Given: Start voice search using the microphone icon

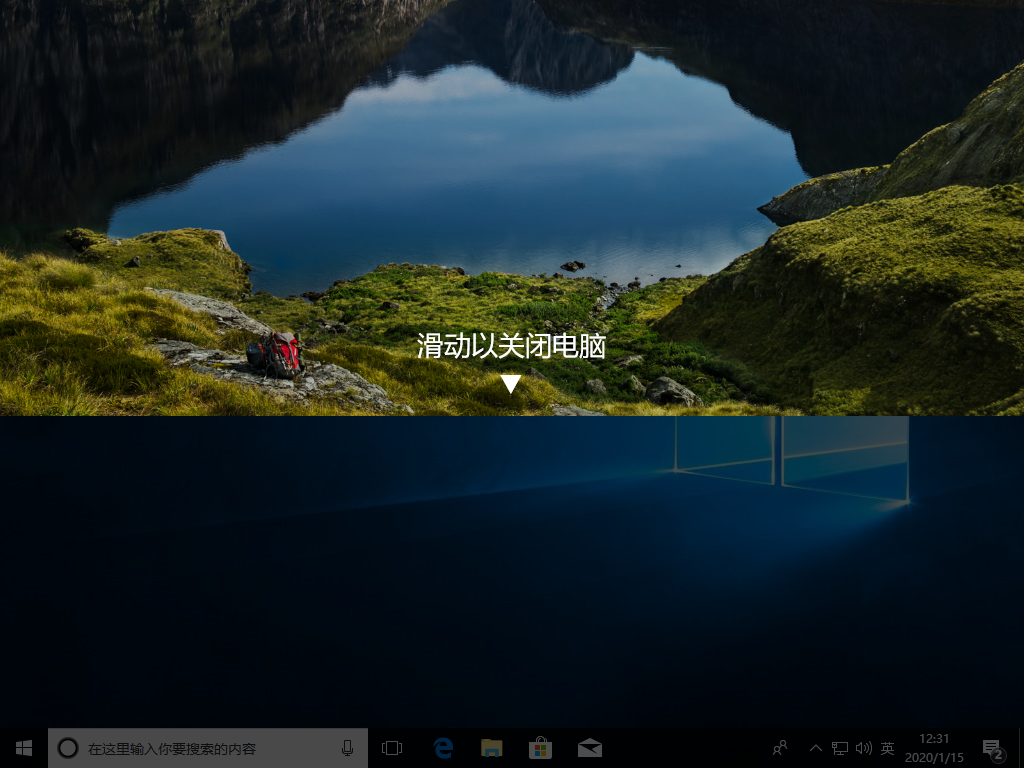Looking at the screenshot, I should point(347,747).
